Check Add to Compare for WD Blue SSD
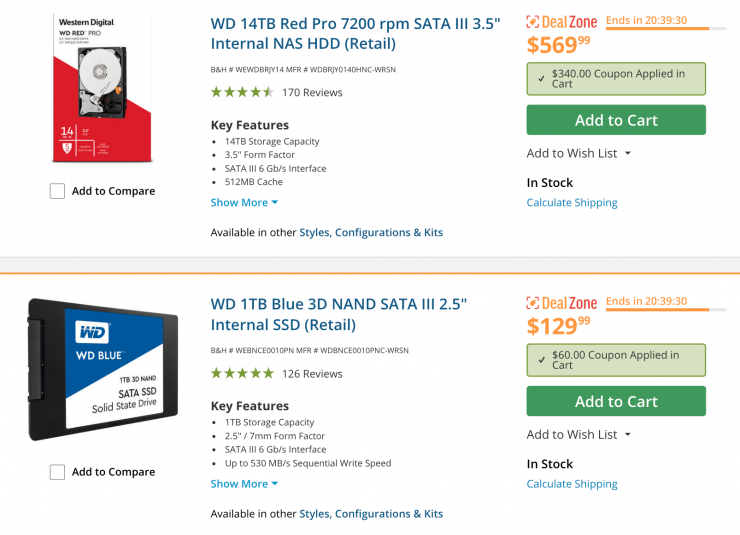 tap(58, 472)
